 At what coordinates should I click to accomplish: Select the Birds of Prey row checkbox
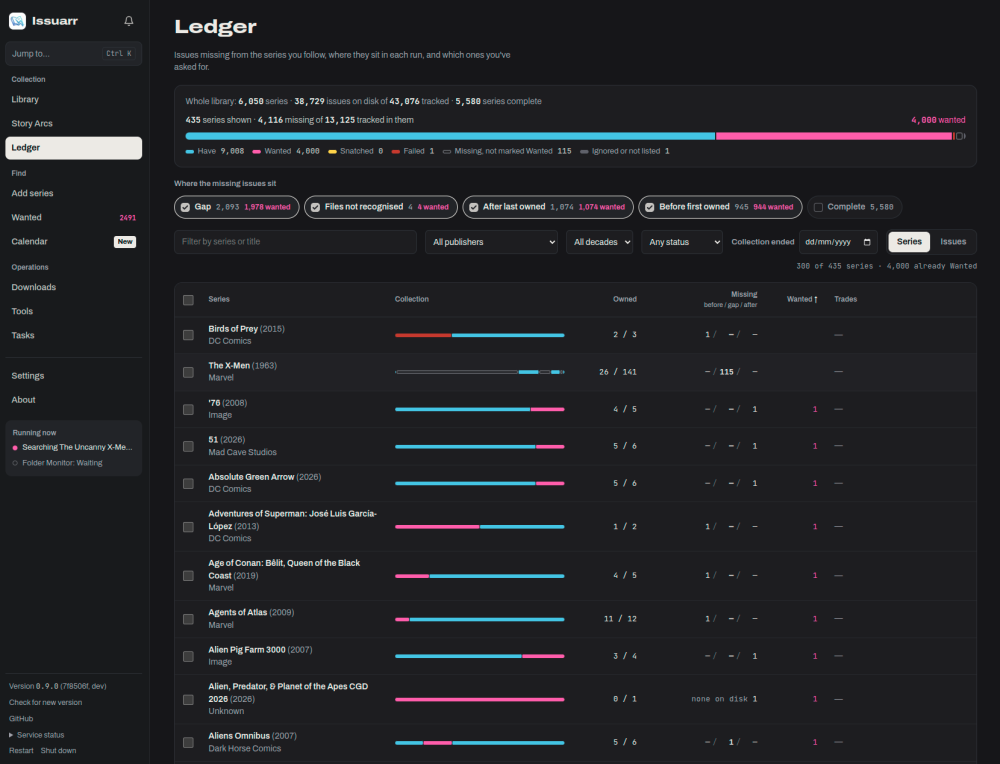point(188,335)
